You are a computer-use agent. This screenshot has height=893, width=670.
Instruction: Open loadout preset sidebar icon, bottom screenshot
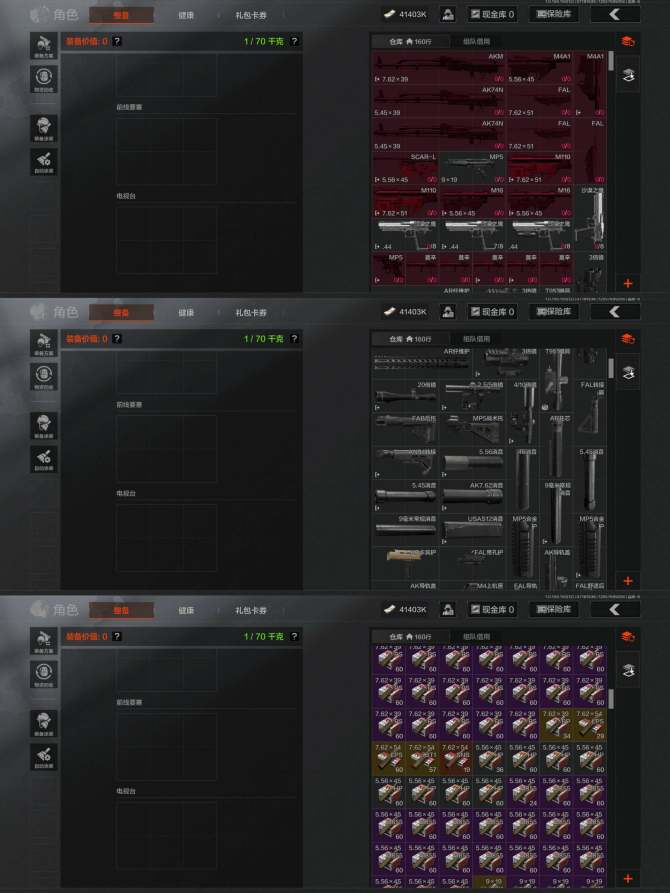point(44,641)
